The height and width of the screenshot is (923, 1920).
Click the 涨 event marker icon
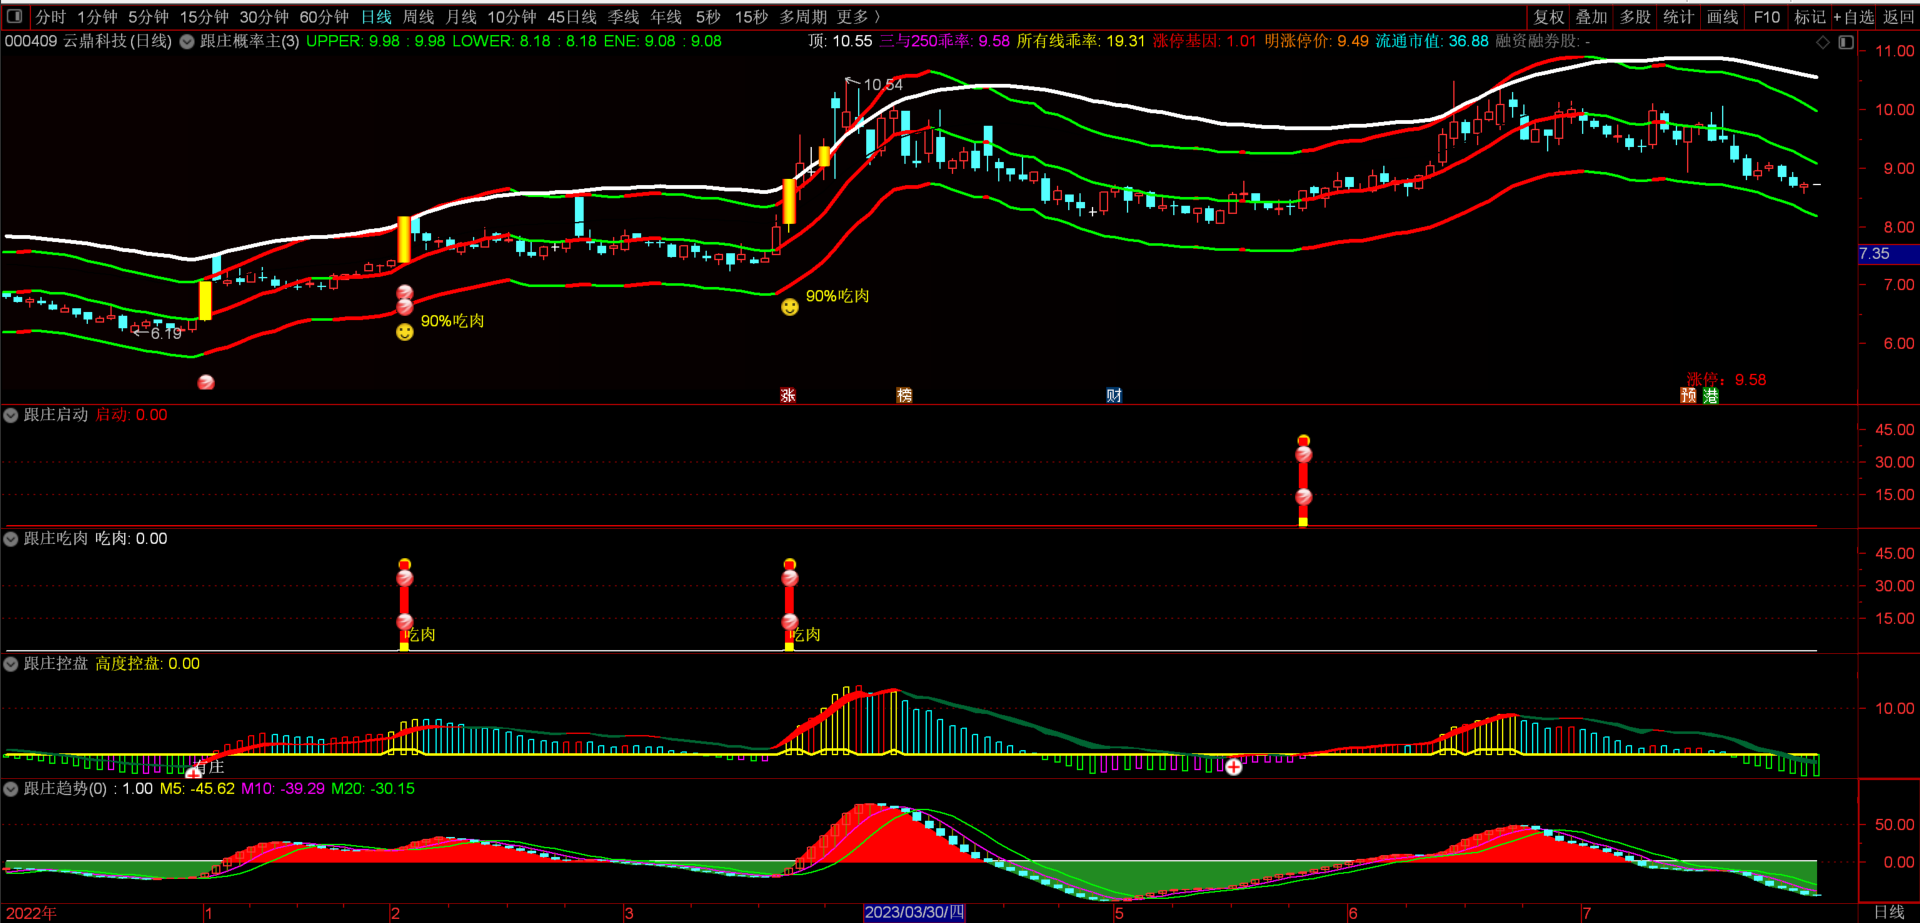point(788,395)
